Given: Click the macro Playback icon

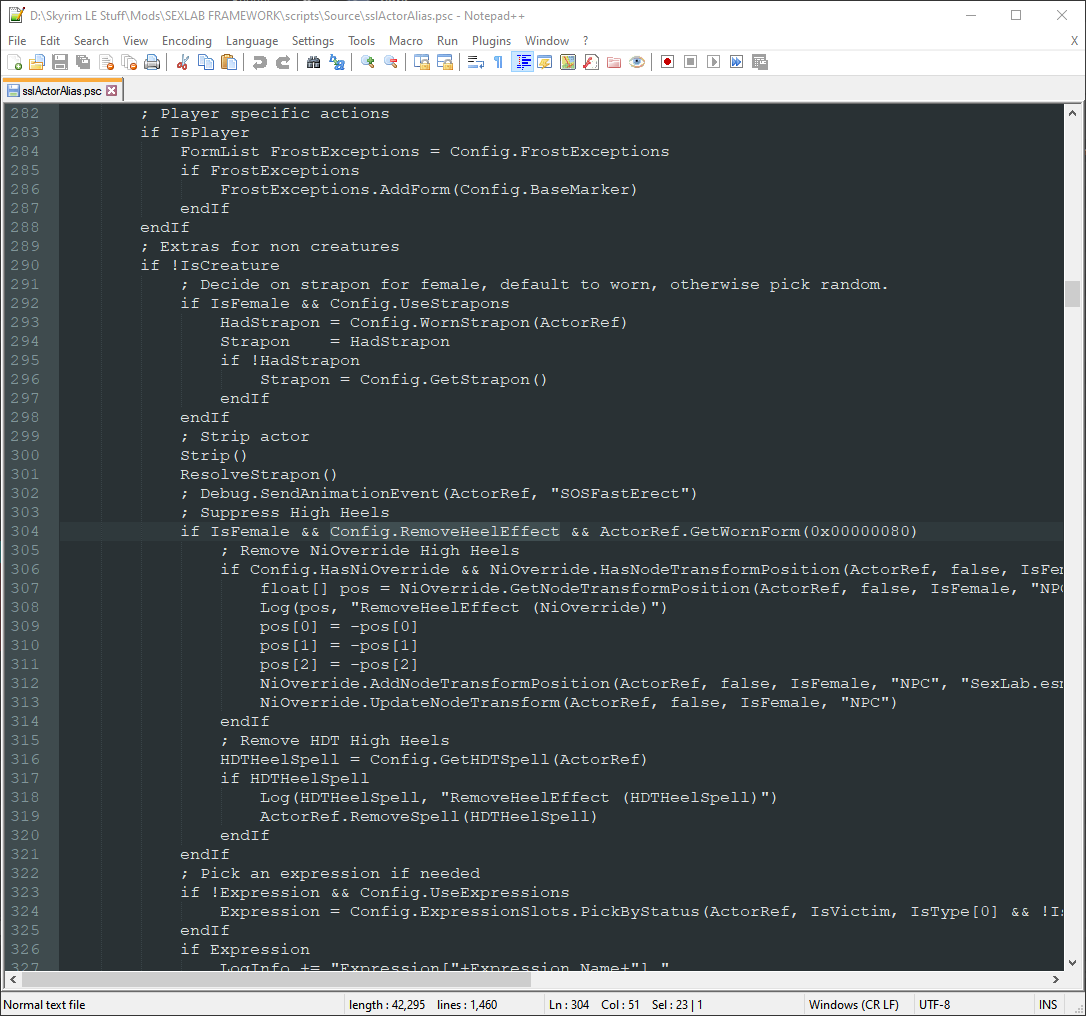Looking at the screenshot, I should (x=713, y=62).
